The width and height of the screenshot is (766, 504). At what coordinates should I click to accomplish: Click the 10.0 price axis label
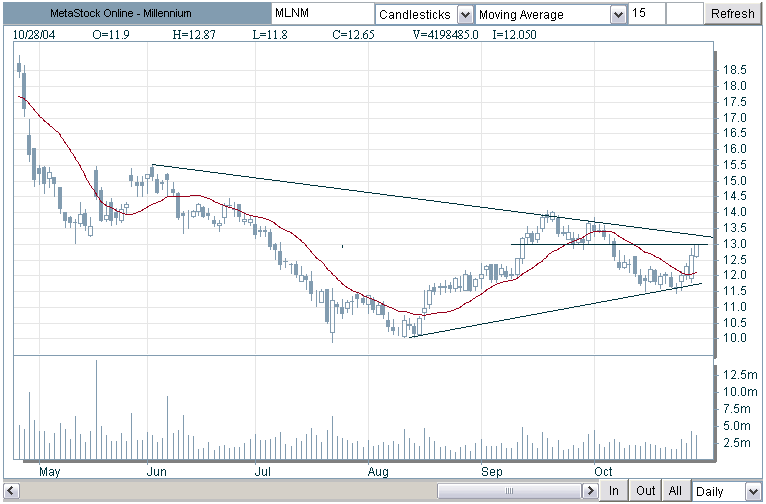pyautogui.click(x=735, y=338)
